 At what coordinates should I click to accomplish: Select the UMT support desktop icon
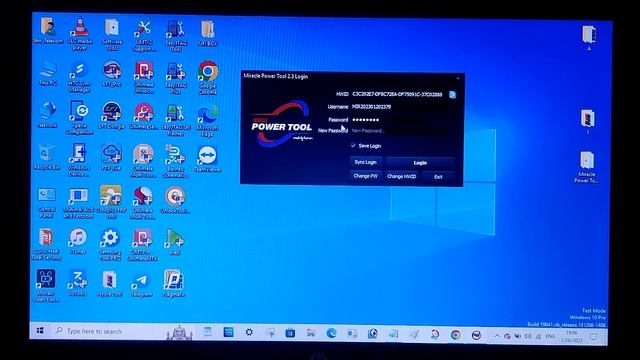click(x=144, y=36)
